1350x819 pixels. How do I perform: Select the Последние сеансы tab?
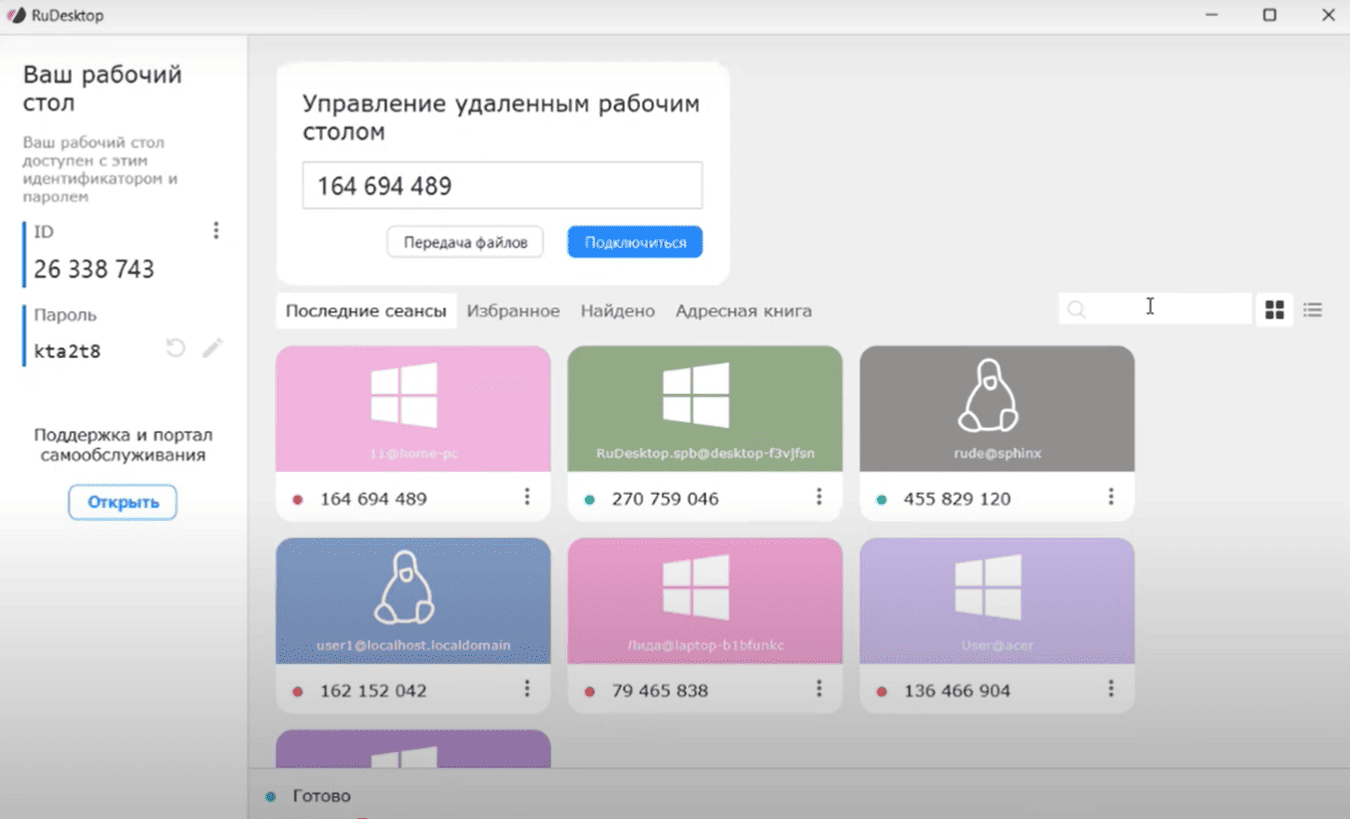(366, 311)
